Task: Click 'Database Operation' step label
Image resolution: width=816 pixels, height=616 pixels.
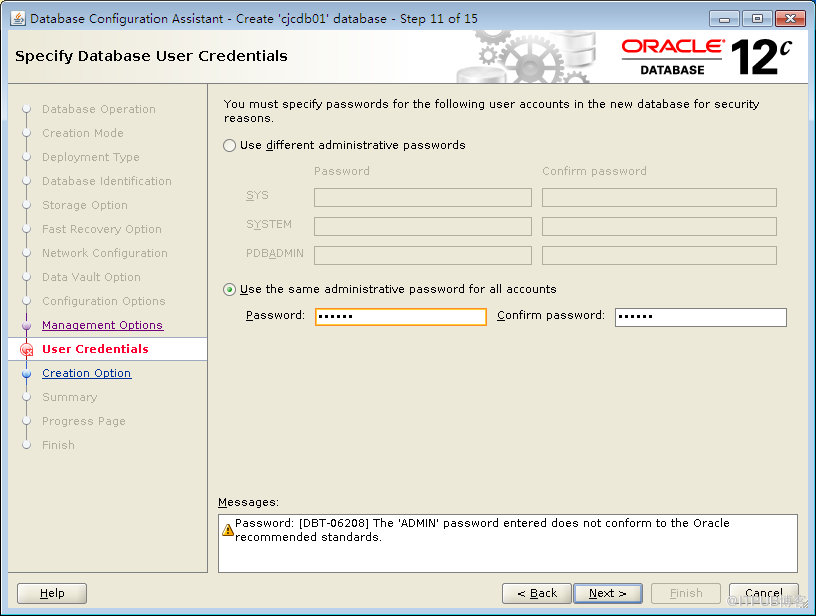Action: [99, 109]
